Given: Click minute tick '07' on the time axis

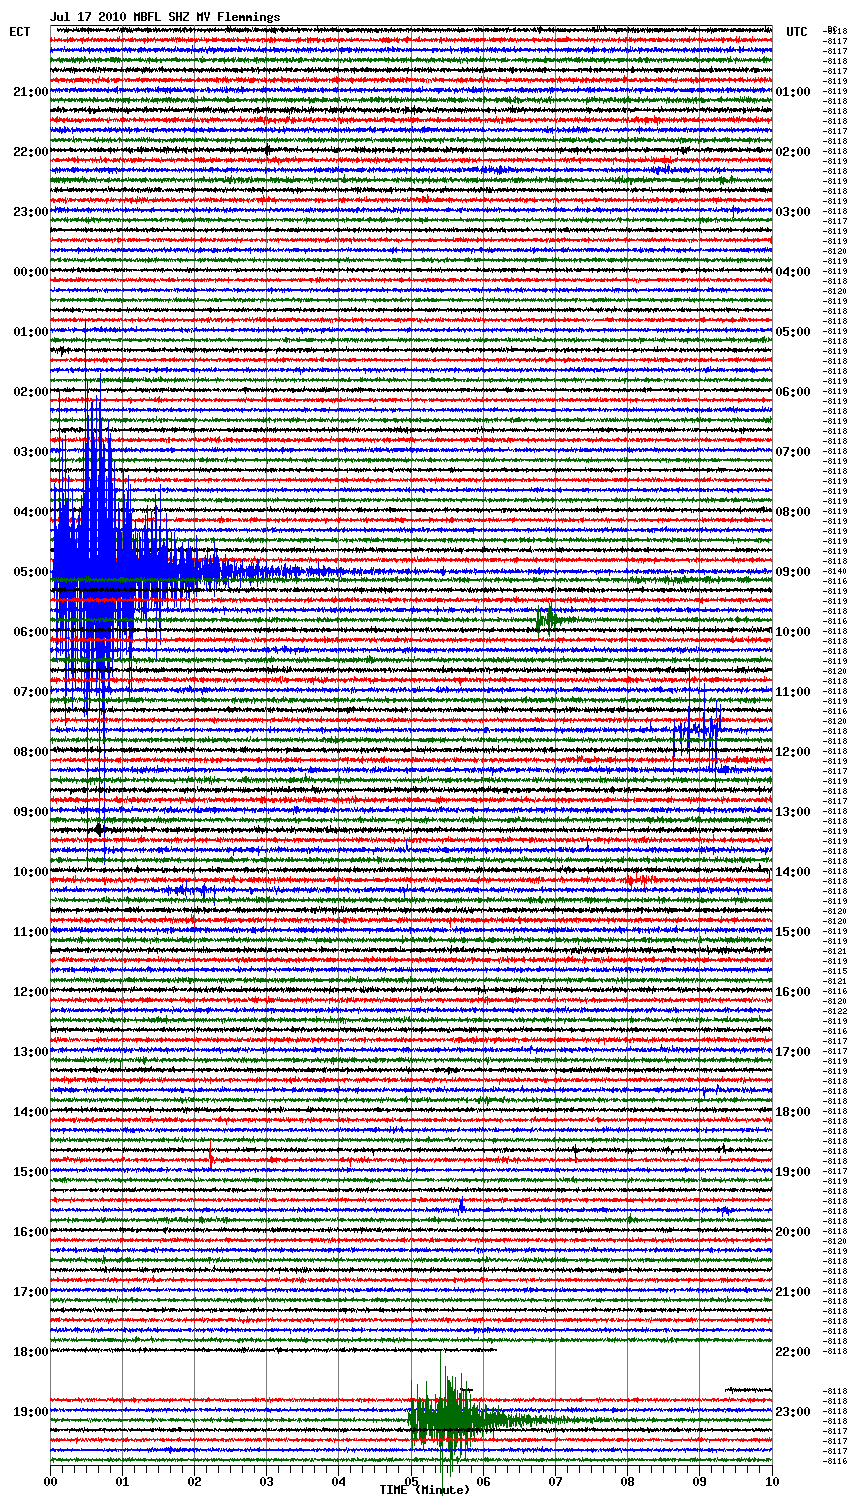Looking at the screenshot, I should click(556, 1481).
